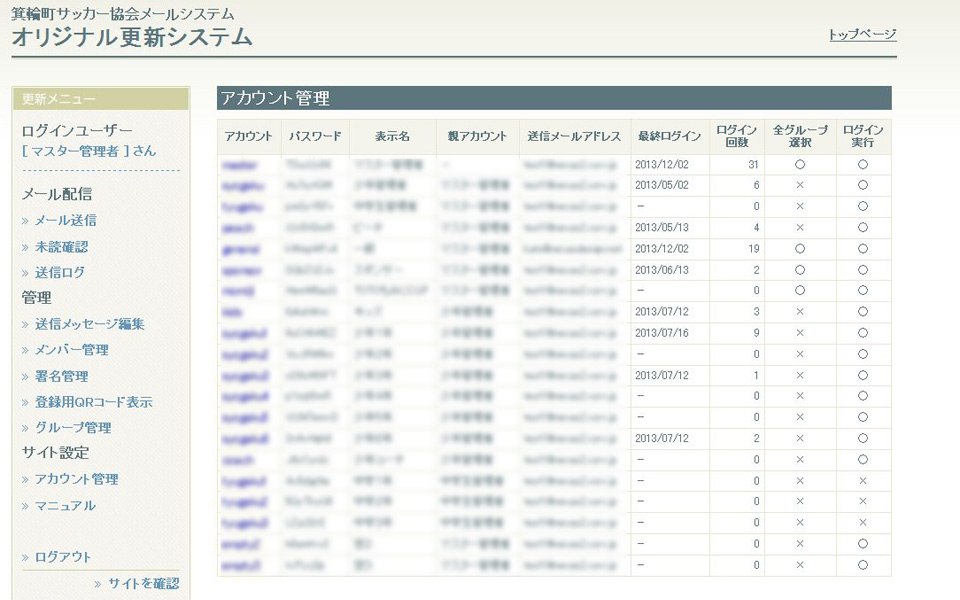Select 送信メッセージ編集 in the management menu
The height and width of the screenshot is (600, 960).
90,324
